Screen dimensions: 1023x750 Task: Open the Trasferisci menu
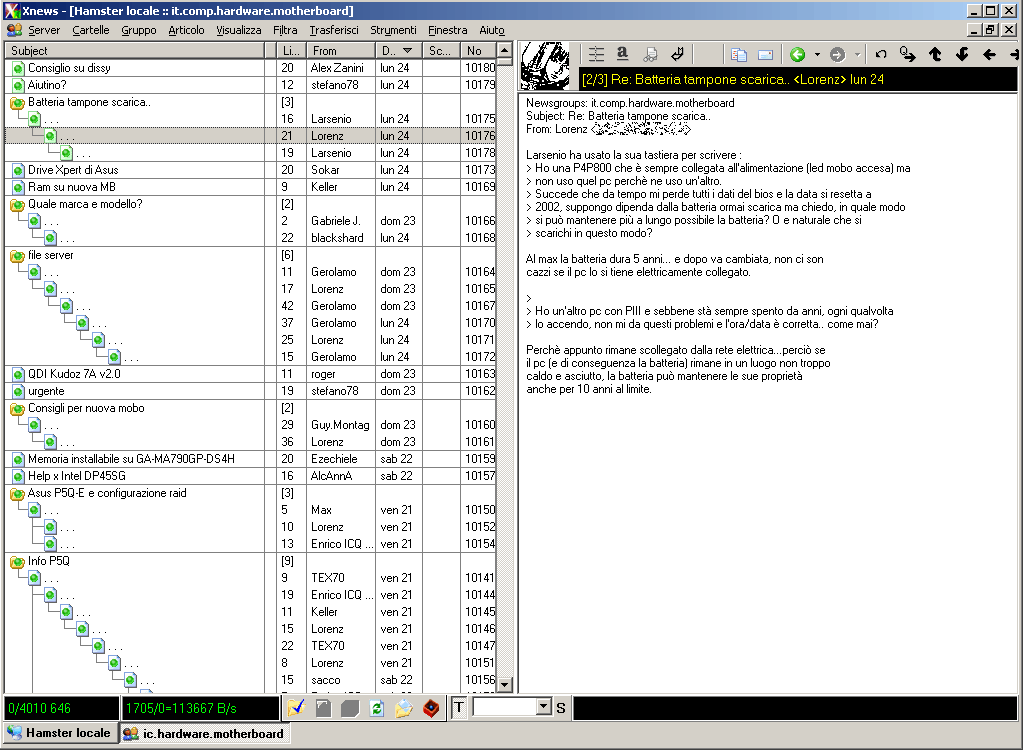click(x=334, y=30)
